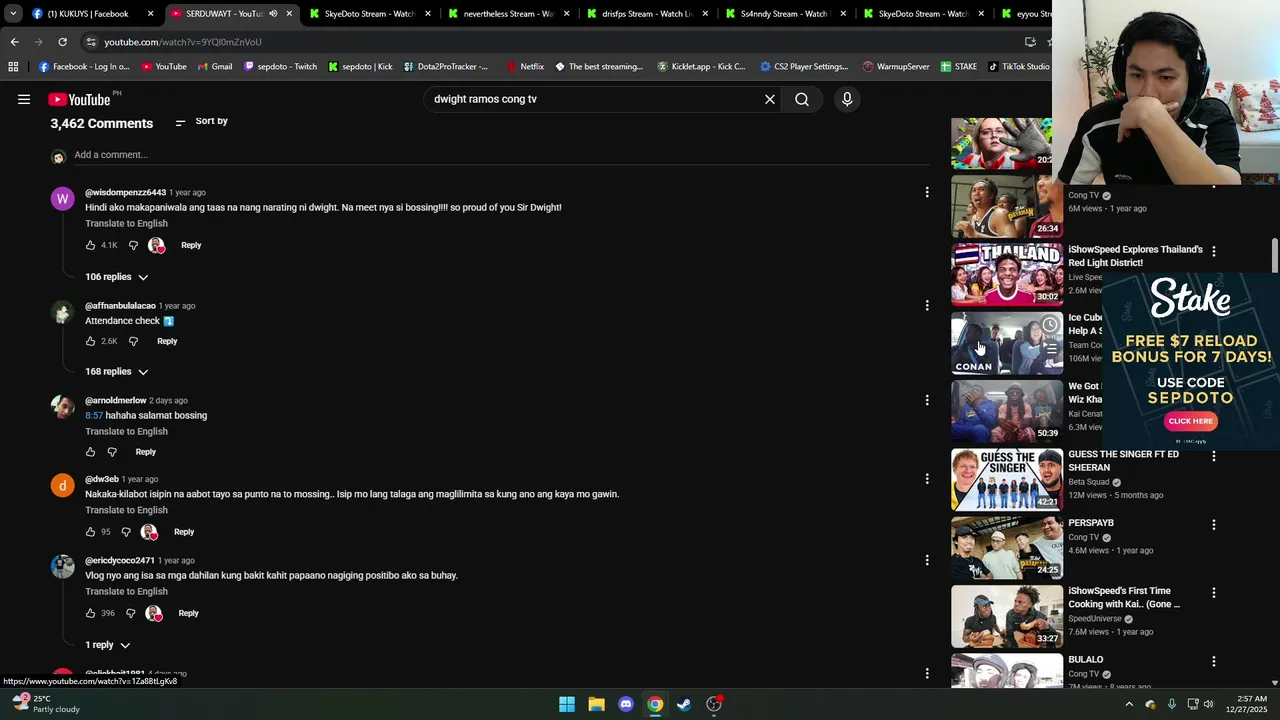Open Windows Start menu on taskbar

pos(567,704)
